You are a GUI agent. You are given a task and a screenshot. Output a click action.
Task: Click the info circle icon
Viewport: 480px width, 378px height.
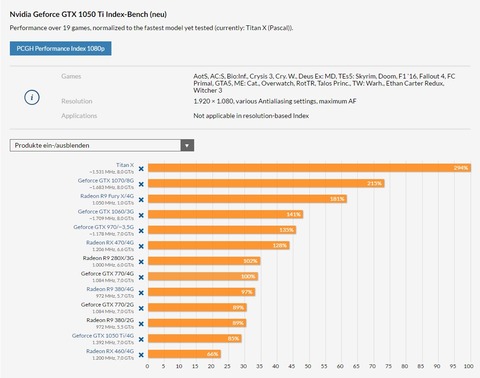point(32,97)
